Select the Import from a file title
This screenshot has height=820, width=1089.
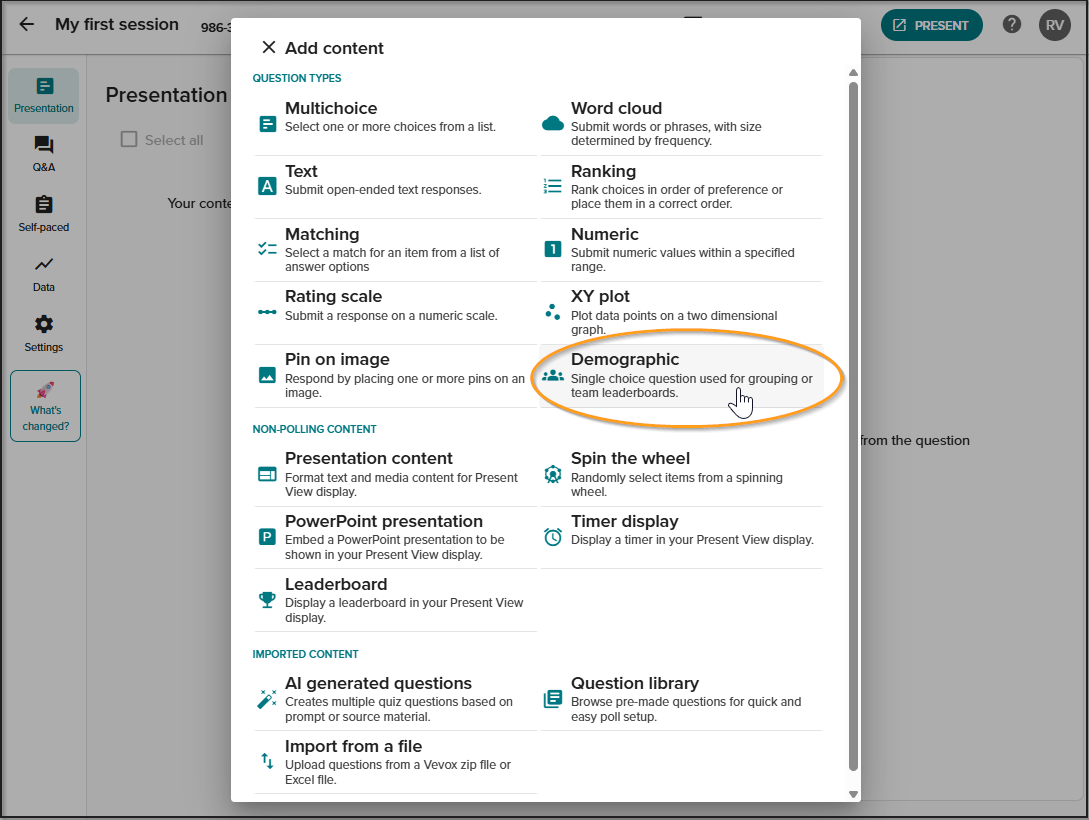354,746
